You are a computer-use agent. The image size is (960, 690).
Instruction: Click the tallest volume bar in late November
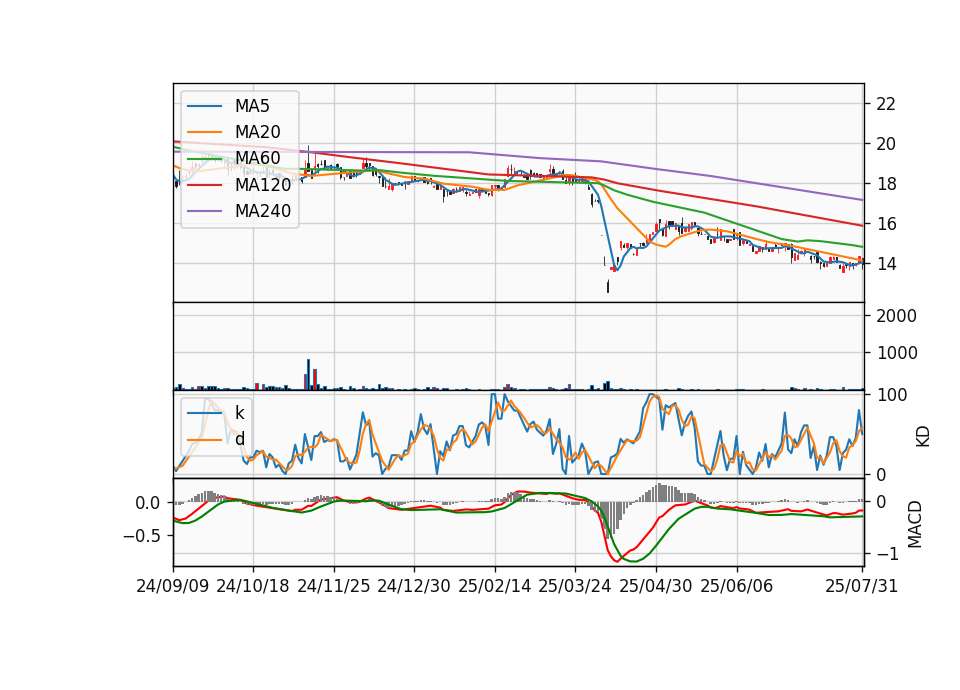(x=309, y=375)
